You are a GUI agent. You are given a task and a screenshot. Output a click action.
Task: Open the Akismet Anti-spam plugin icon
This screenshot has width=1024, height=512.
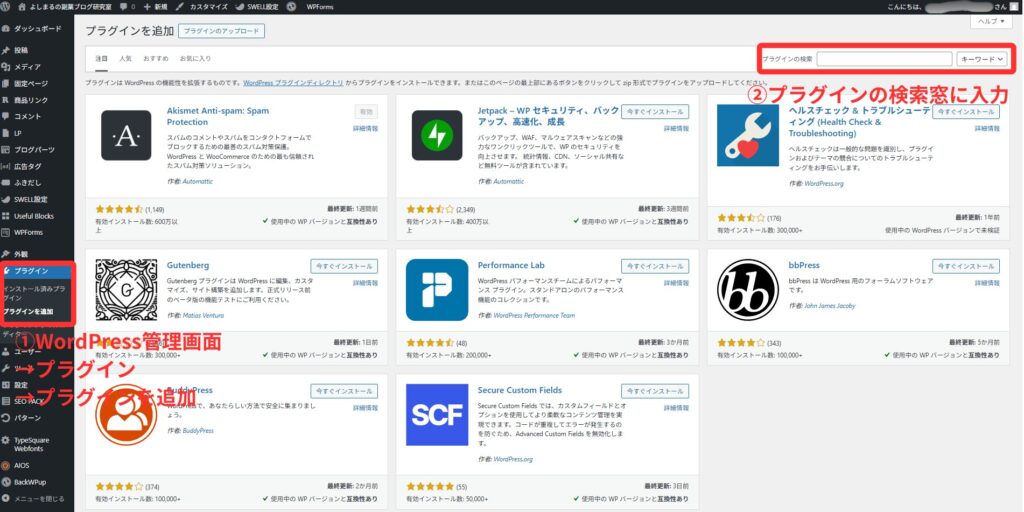pos(126,135)
